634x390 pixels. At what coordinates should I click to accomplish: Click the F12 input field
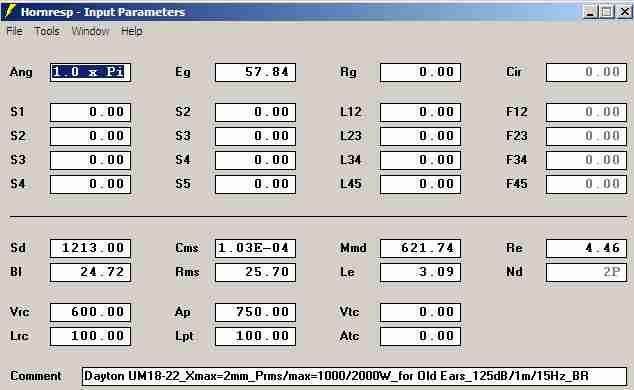point(586,112)
